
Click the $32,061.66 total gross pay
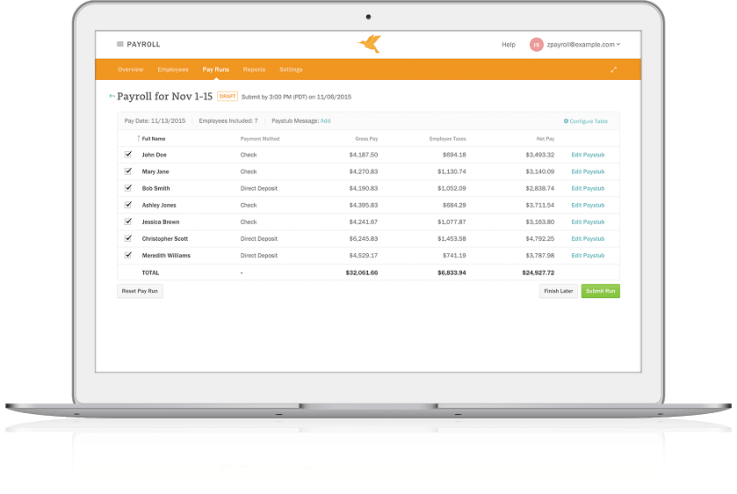362,273
